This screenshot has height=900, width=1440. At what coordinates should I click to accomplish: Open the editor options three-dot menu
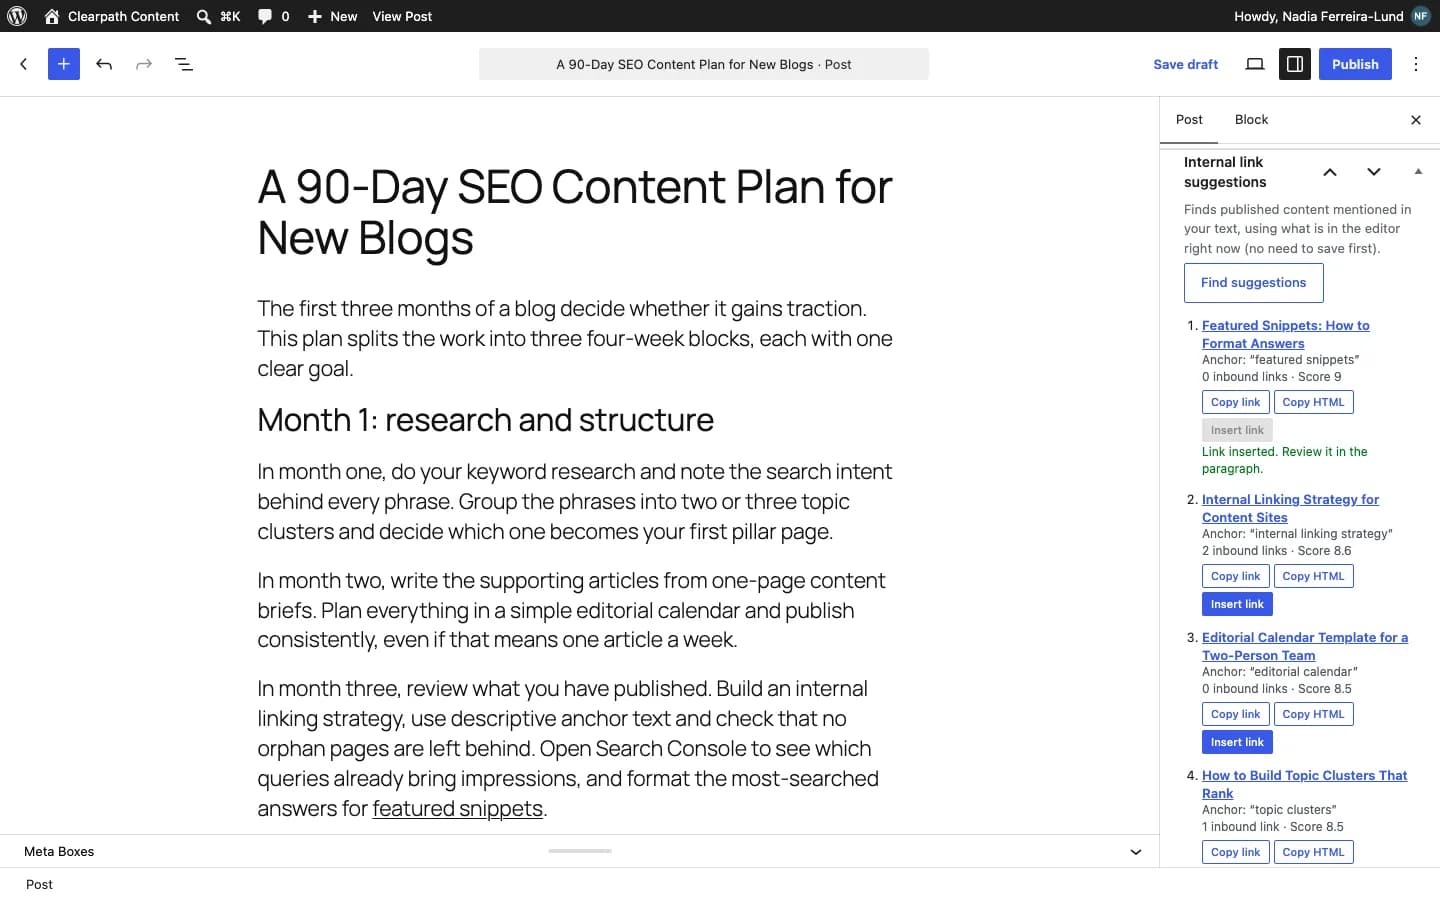[1416, 64]
